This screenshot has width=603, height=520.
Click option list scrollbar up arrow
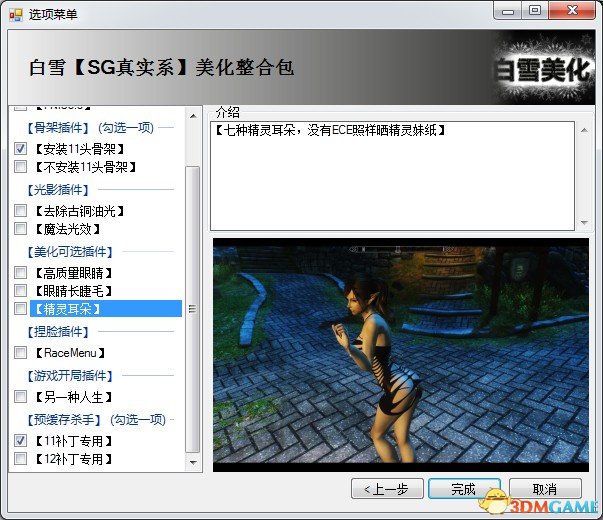click(193, 115)
